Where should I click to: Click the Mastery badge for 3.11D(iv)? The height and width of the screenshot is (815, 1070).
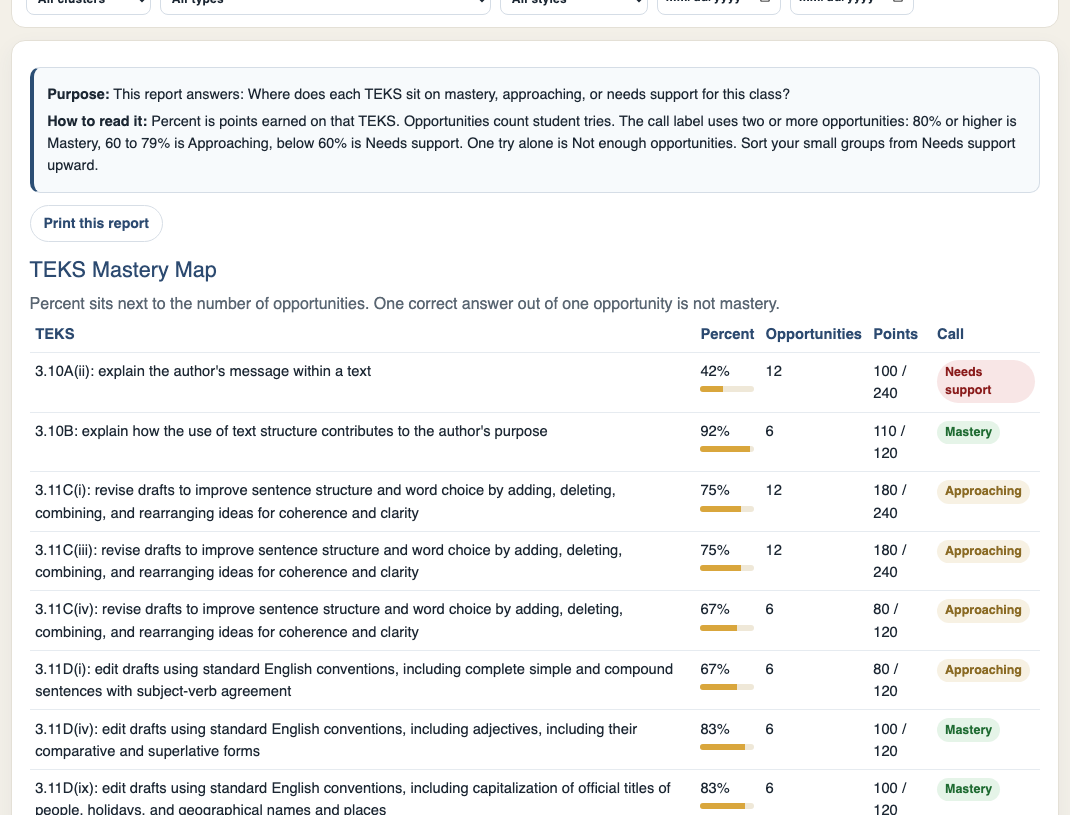pyautogui.click(x=968, y=730)
